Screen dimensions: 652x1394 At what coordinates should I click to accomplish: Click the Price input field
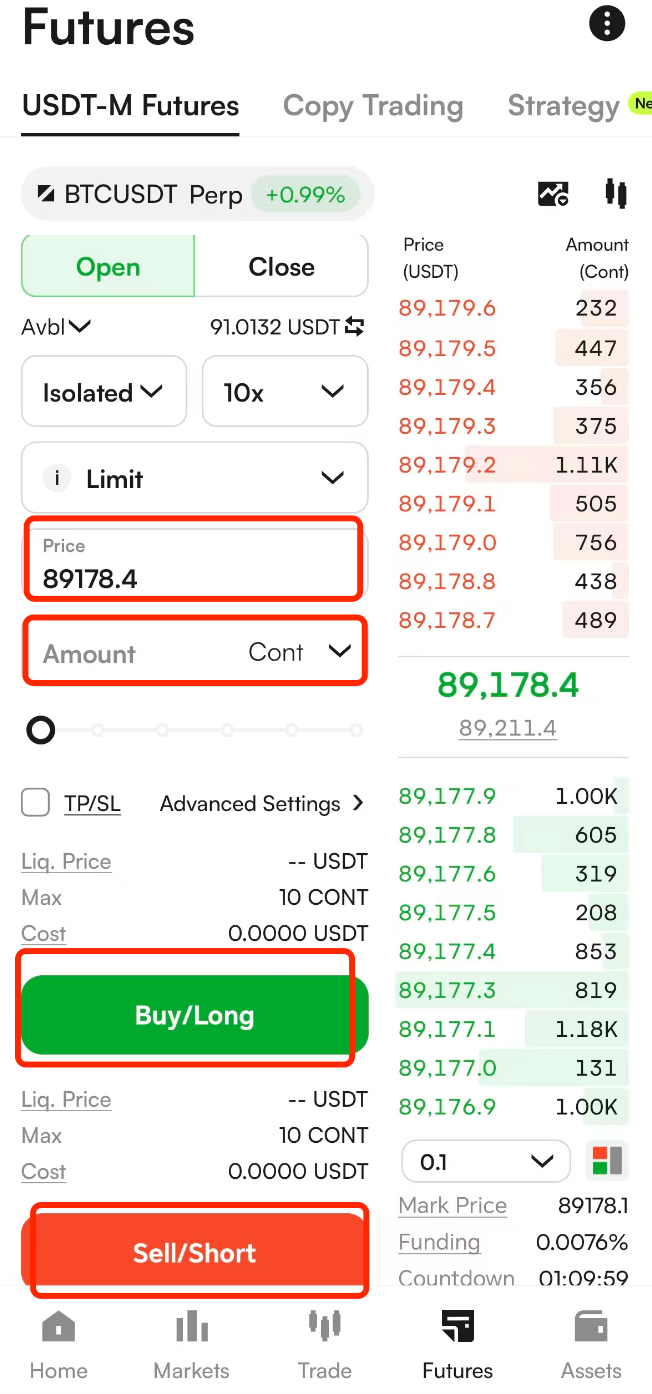click(x=193, y=564)
